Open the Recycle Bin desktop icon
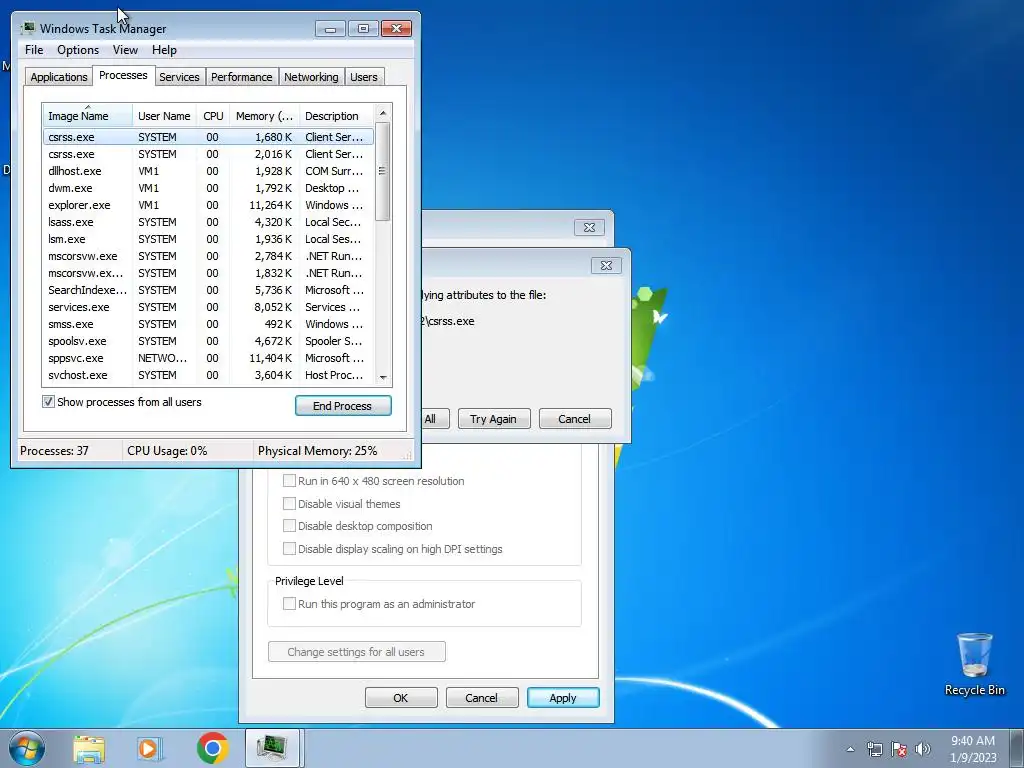This screenshot has width=1024, height=768. pyautogui.click(x=974, y=664)
